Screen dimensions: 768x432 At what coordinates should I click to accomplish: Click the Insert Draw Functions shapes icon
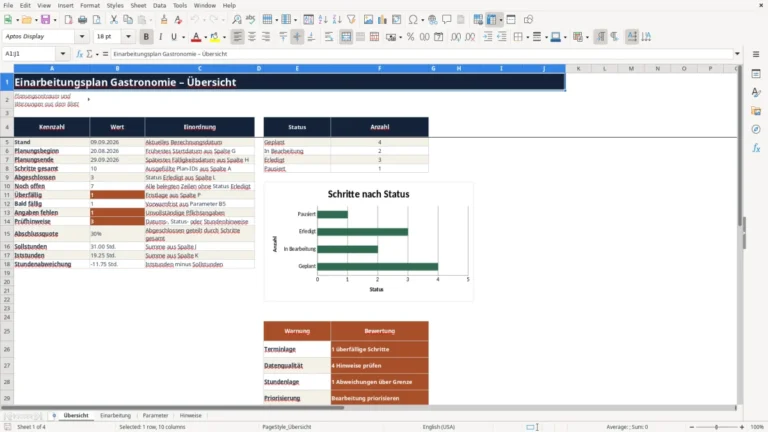(x=528, y=20)
